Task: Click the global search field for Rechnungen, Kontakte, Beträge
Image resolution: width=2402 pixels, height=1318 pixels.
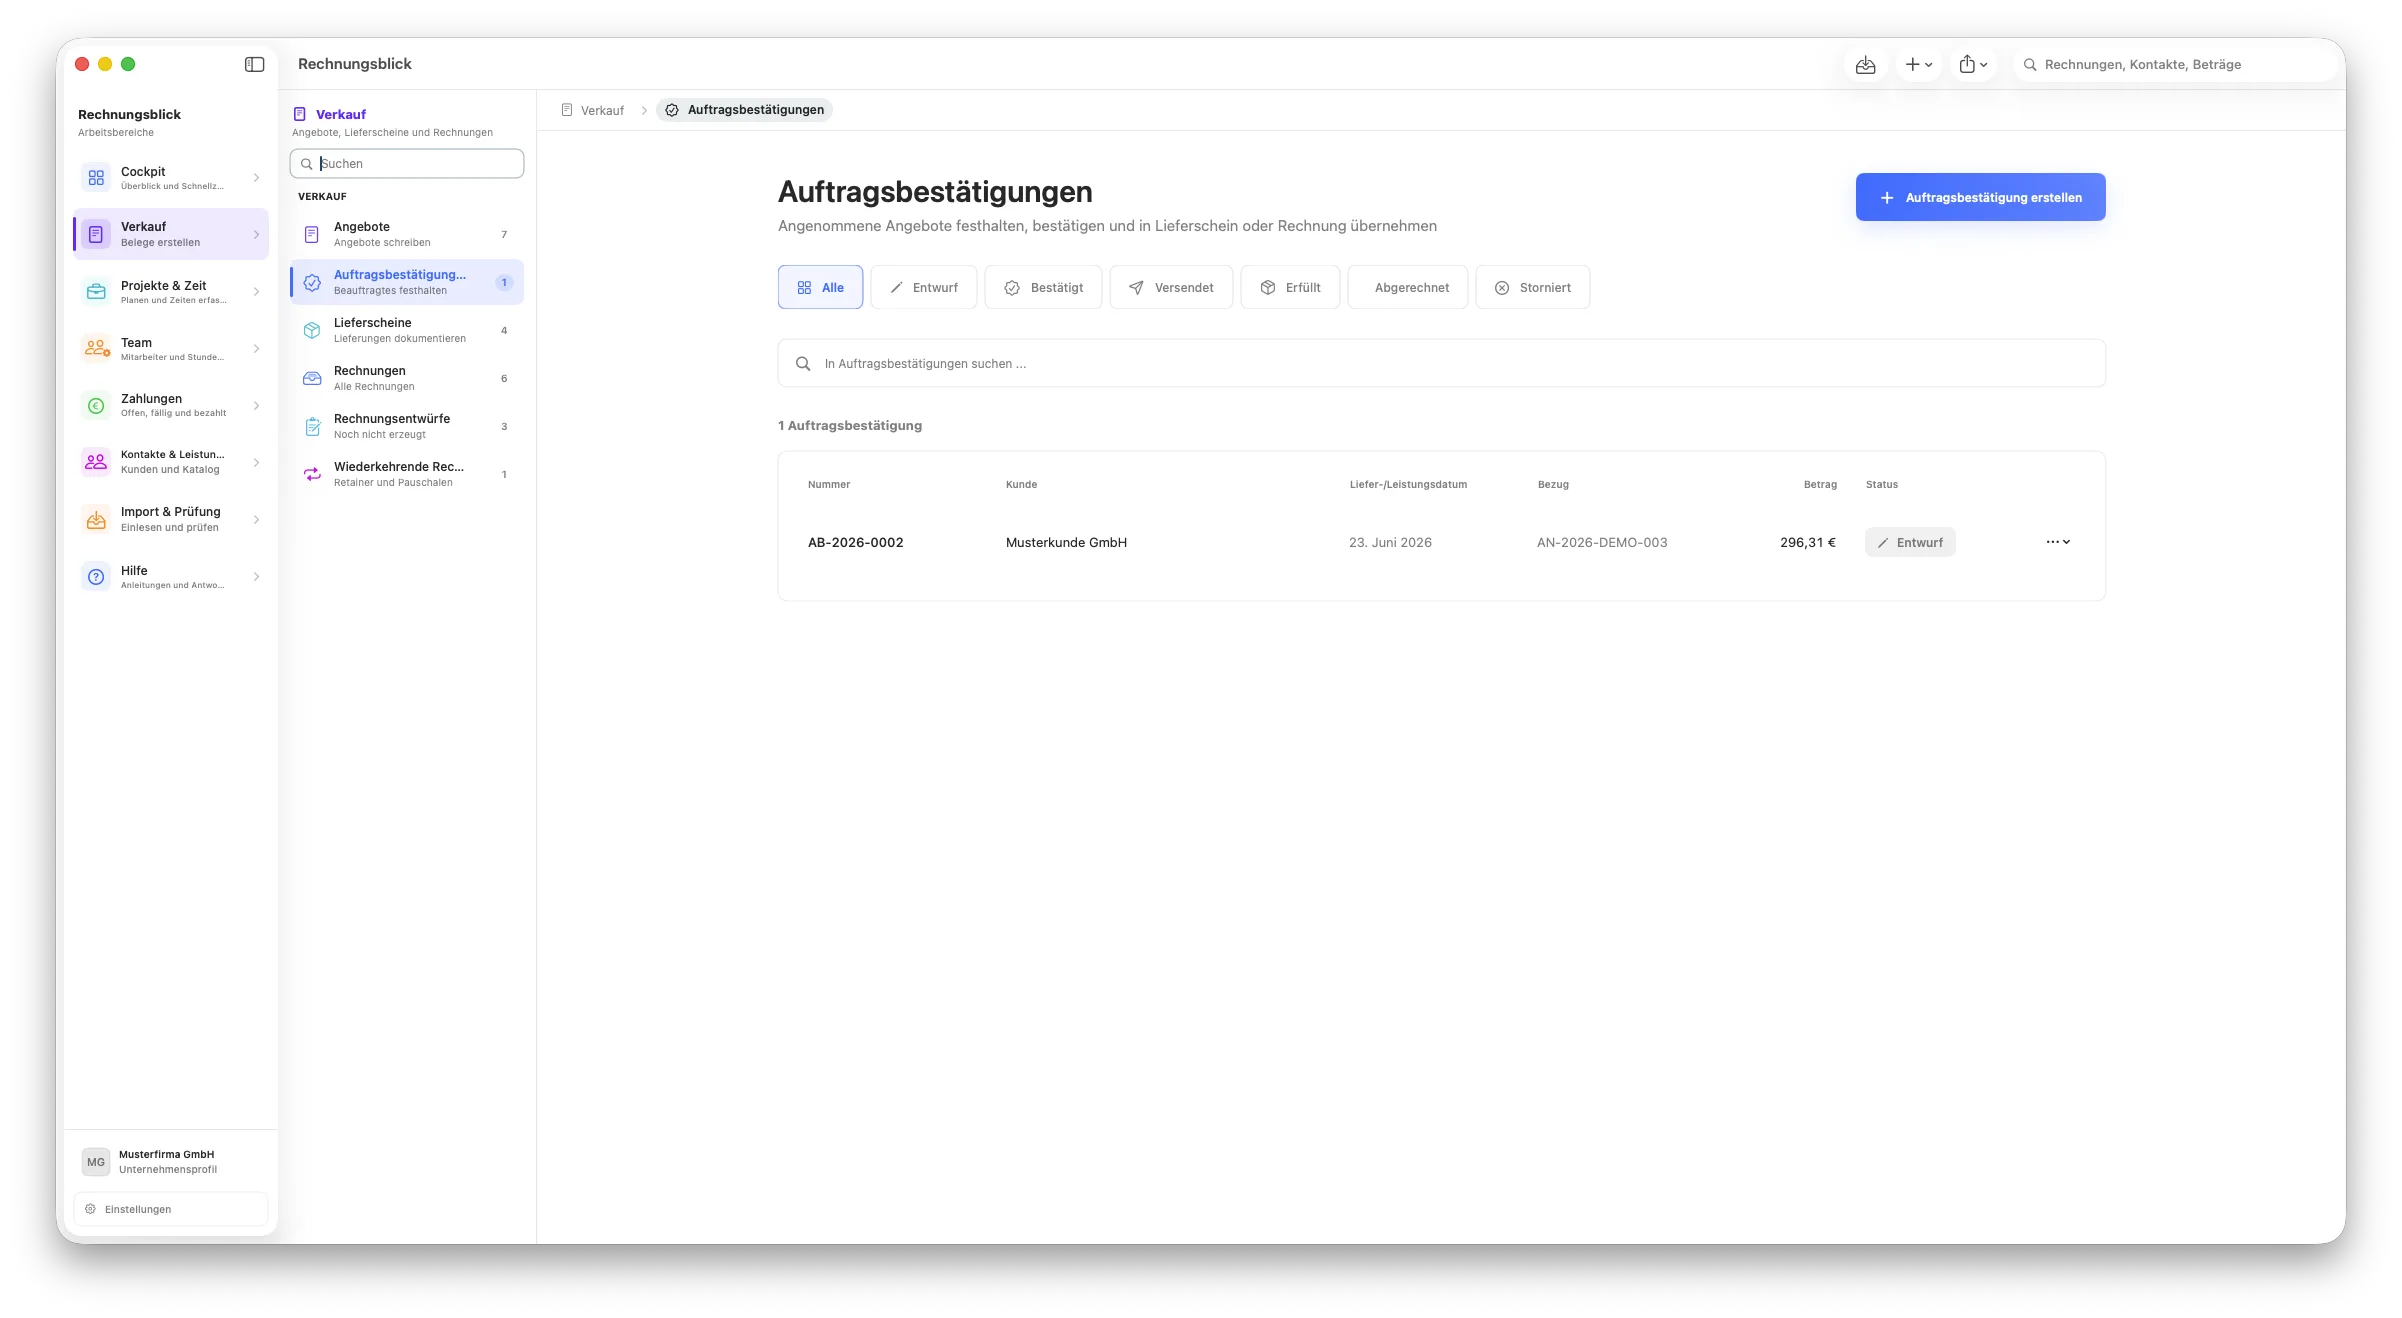Action: point(2175,65)
